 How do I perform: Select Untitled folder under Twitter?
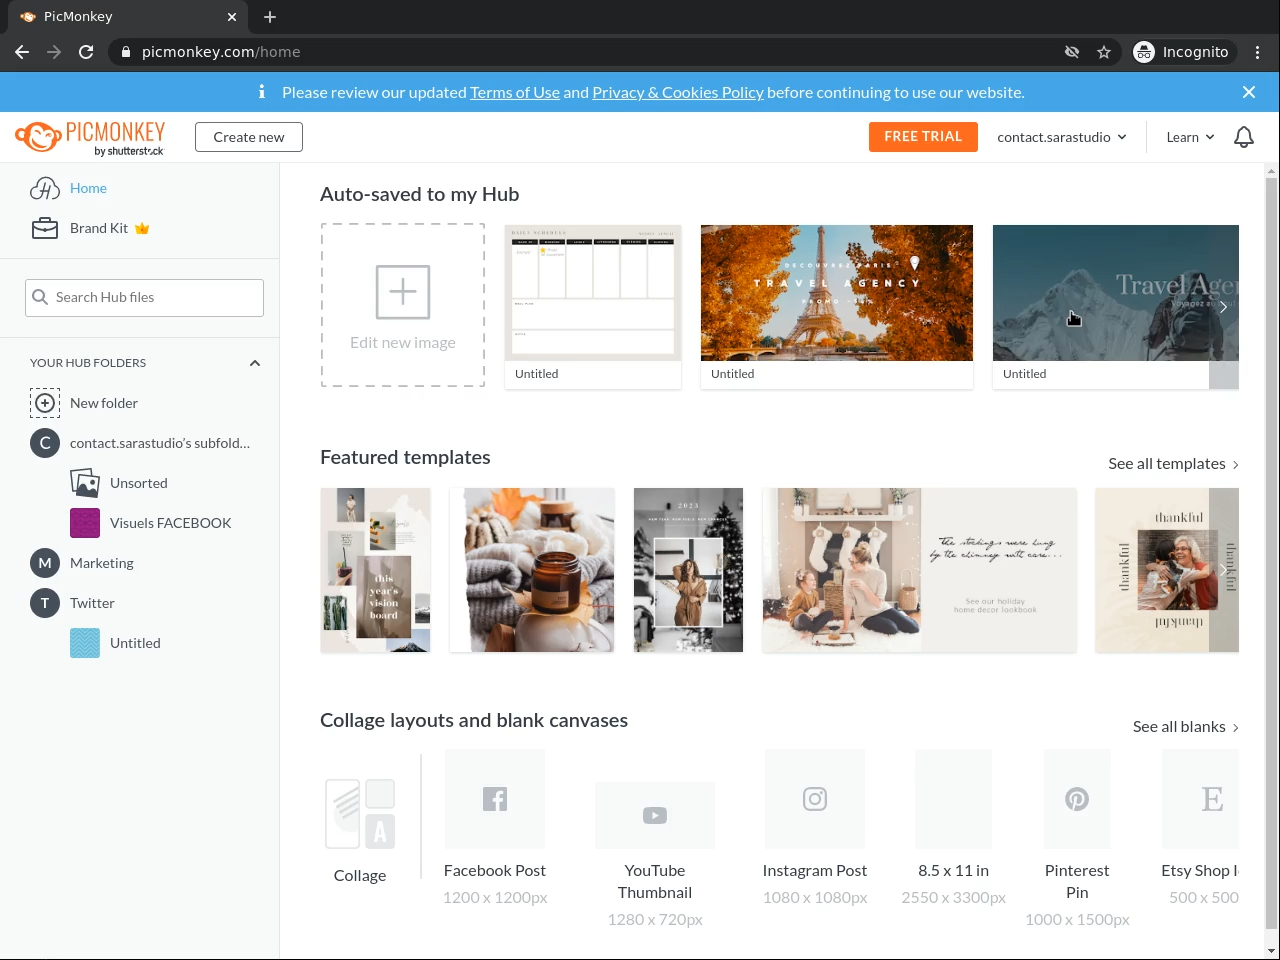pos(135,643)
